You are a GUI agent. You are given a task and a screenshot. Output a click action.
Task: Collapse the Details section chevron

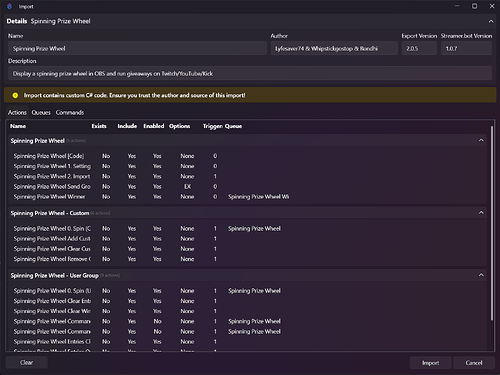pos(491,21)
